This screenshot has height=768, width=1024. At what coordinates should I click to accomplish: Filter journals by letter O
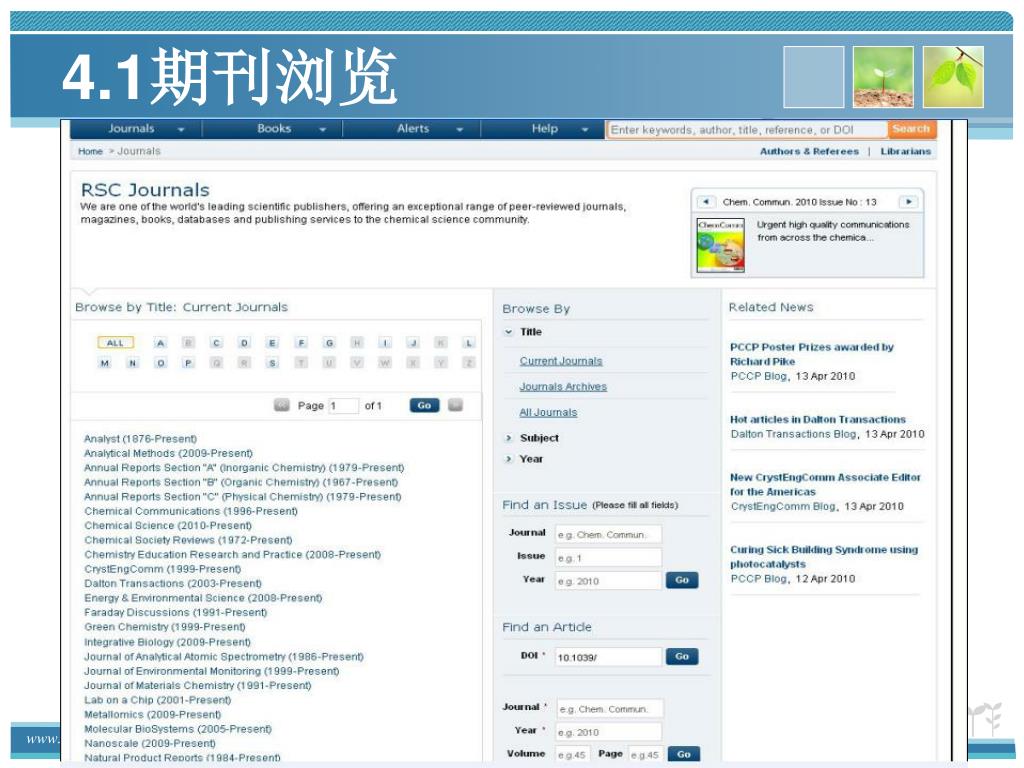(161, 363)
